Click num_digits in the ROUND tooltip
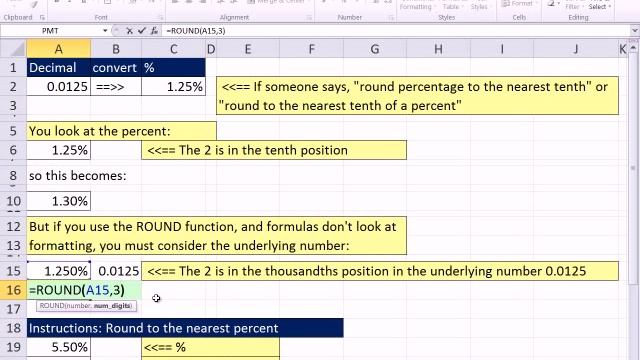Viewport: 640px width, 360px height. pyautogui.click(x=112, y=306)
